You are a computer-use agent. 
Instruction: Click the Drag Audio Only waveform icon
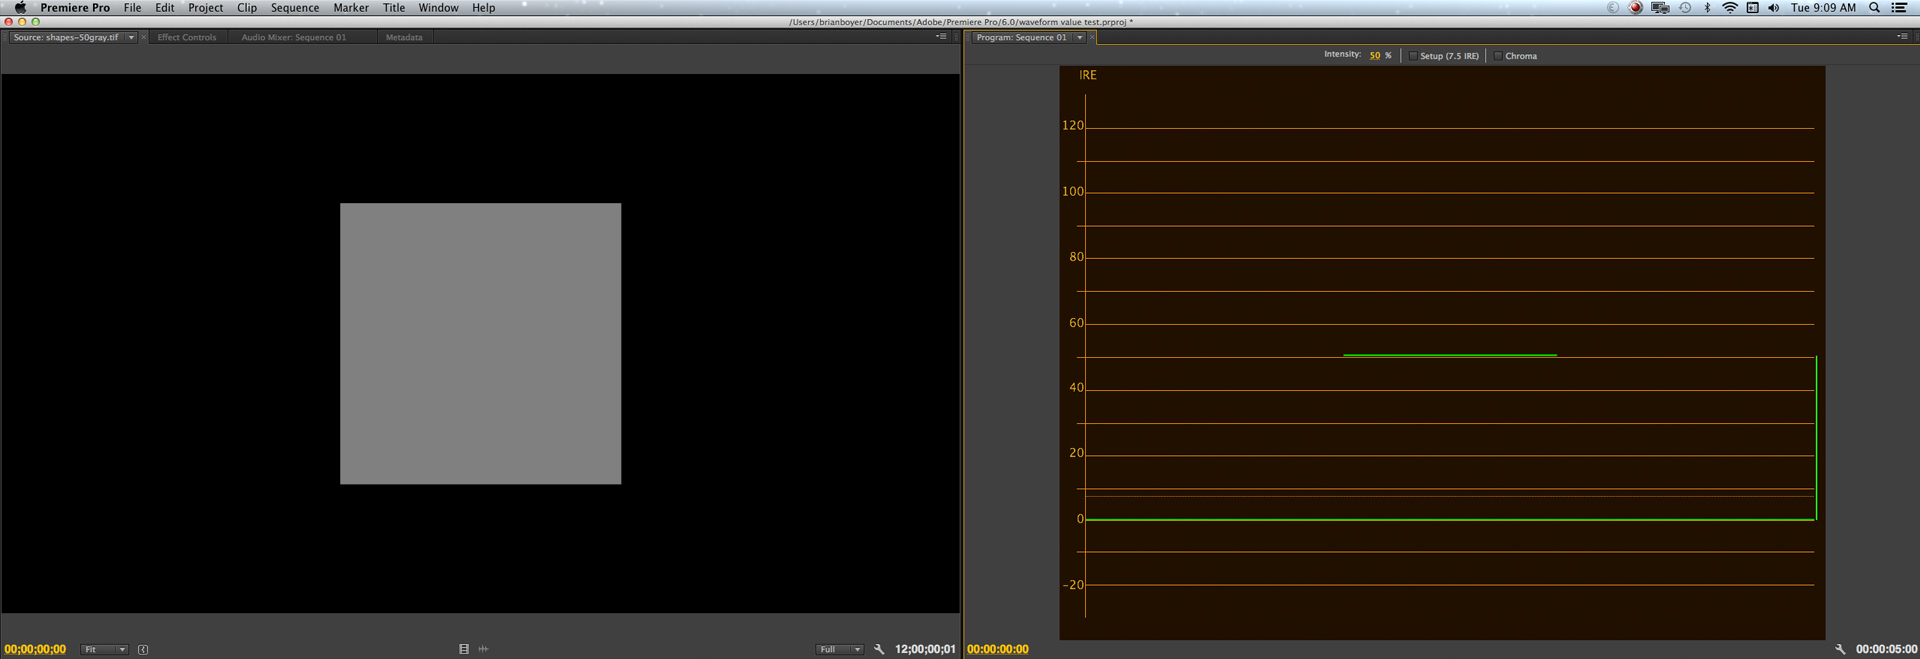[x=484, y=649]
